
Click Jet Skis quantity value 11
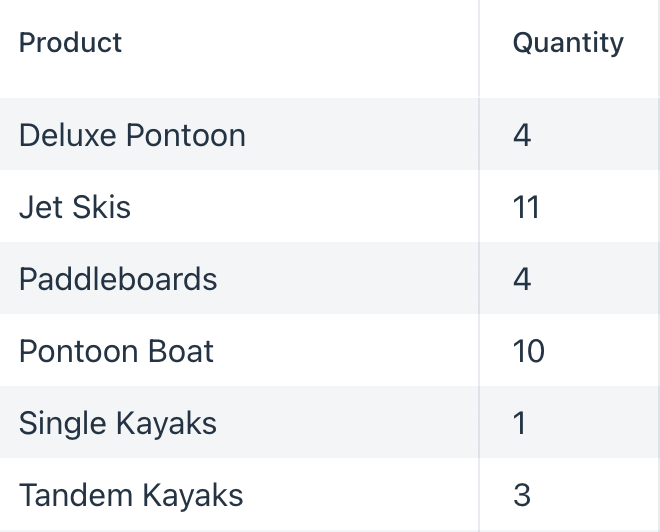(526, 207)
